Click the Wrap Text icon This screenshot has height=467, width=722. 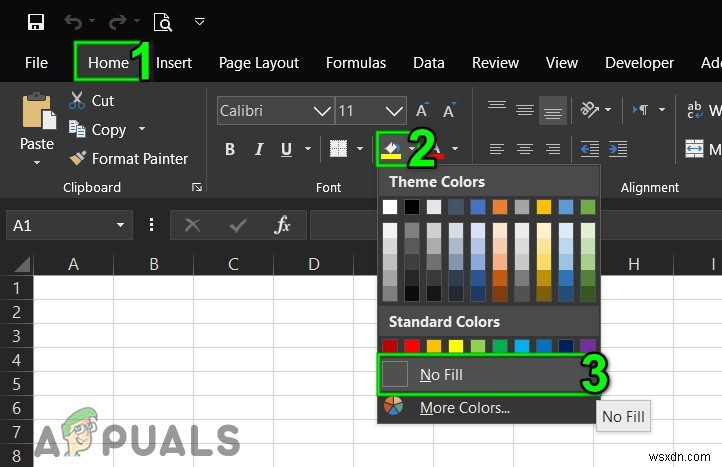pyautogui.click(x=694, y=110)
